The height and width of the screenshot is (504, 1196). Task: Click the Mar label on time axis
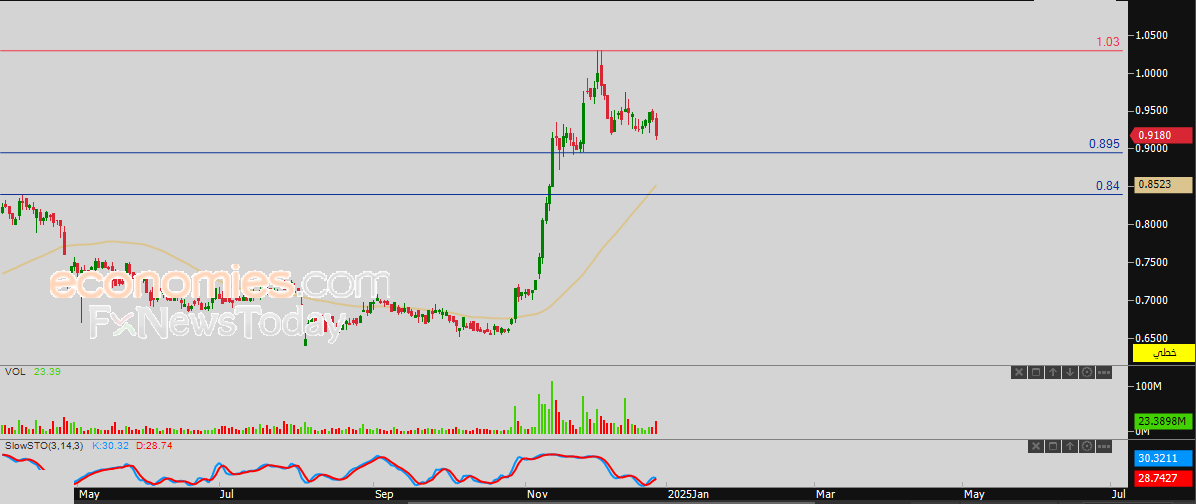pos(826,495)
